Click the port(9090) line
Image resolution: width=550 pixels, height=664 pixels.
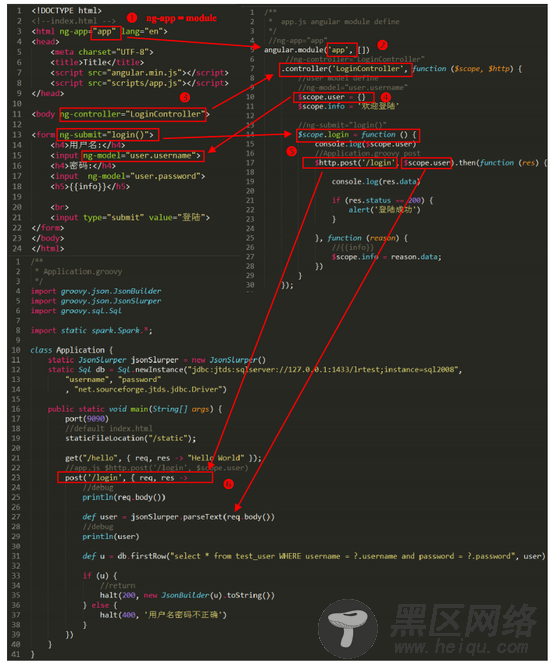coord(87,419)
